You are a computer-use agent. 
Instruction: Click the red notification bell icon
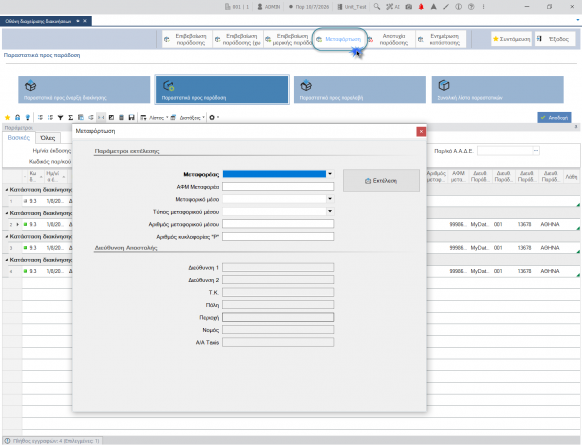(421, 7)
